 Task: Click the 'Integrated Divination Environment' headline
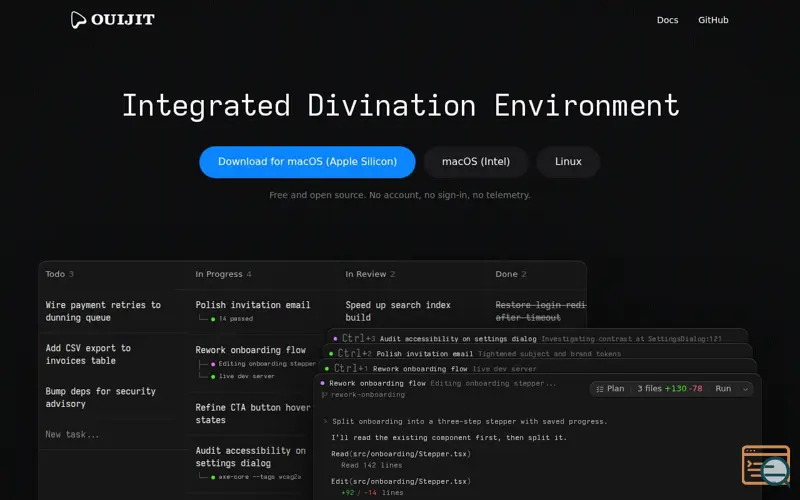pyautogui.click(x=401, y=106)
